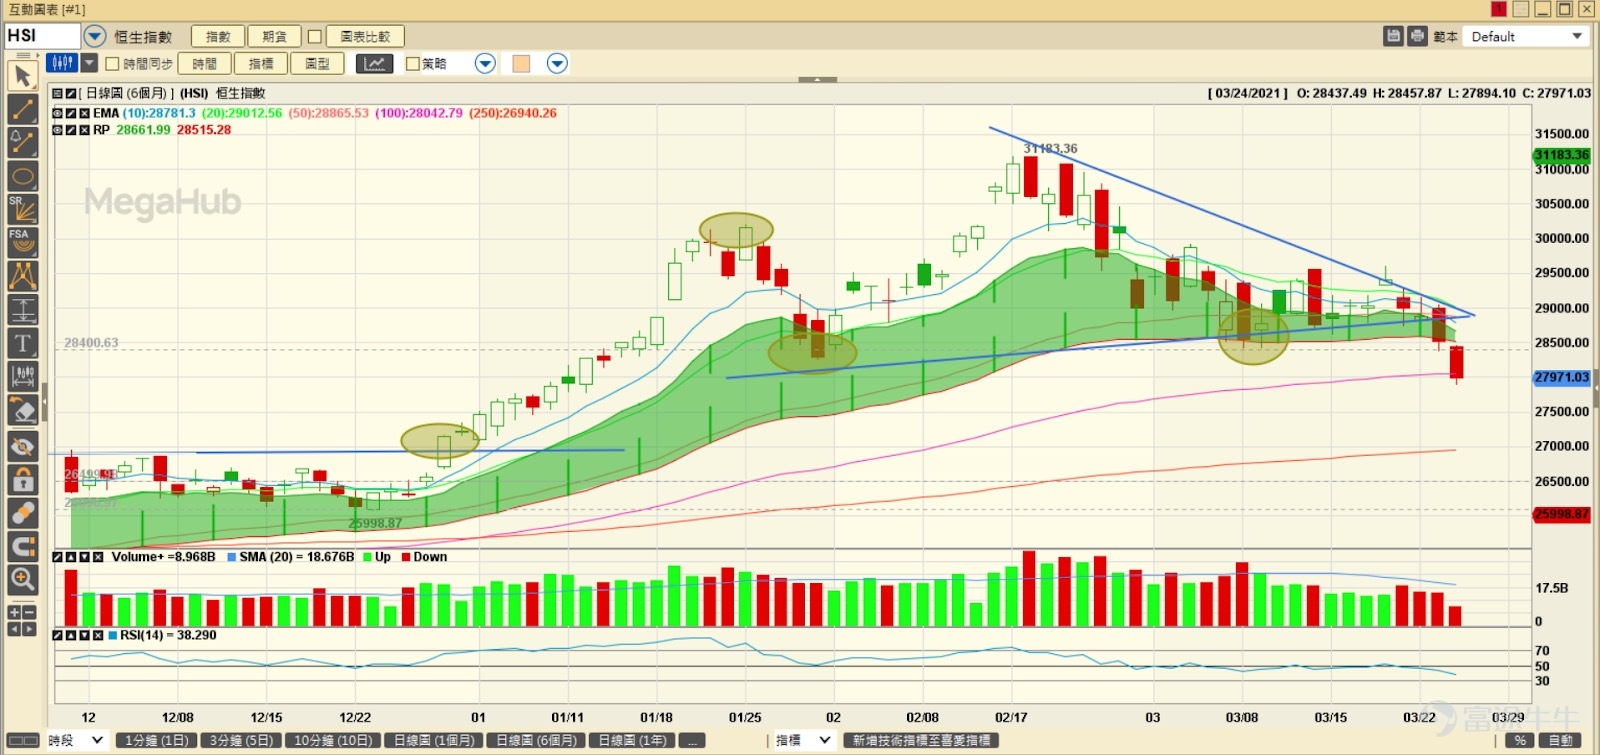Enable the 時間同步 checkbox
1600x755 pixels.
(x=113, y=64)
